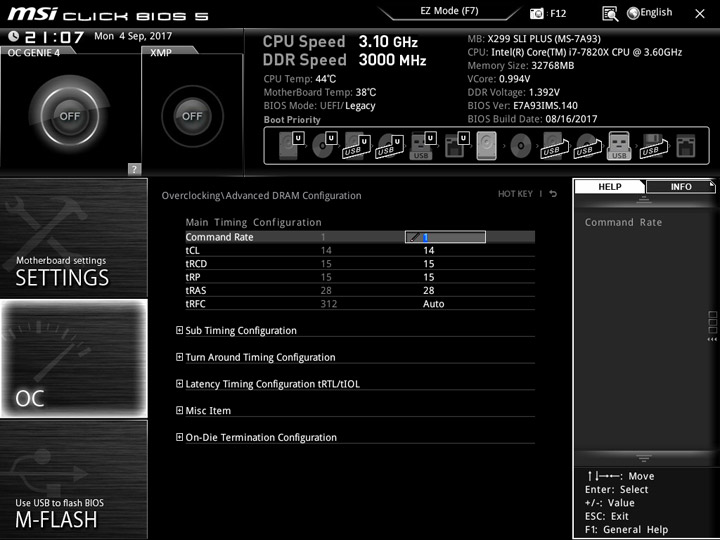The image size is (720, 540).
Task: Click the breadcrumb Overclocking\Advanced DRAM Configuration
Action: (x=261, y=196)
